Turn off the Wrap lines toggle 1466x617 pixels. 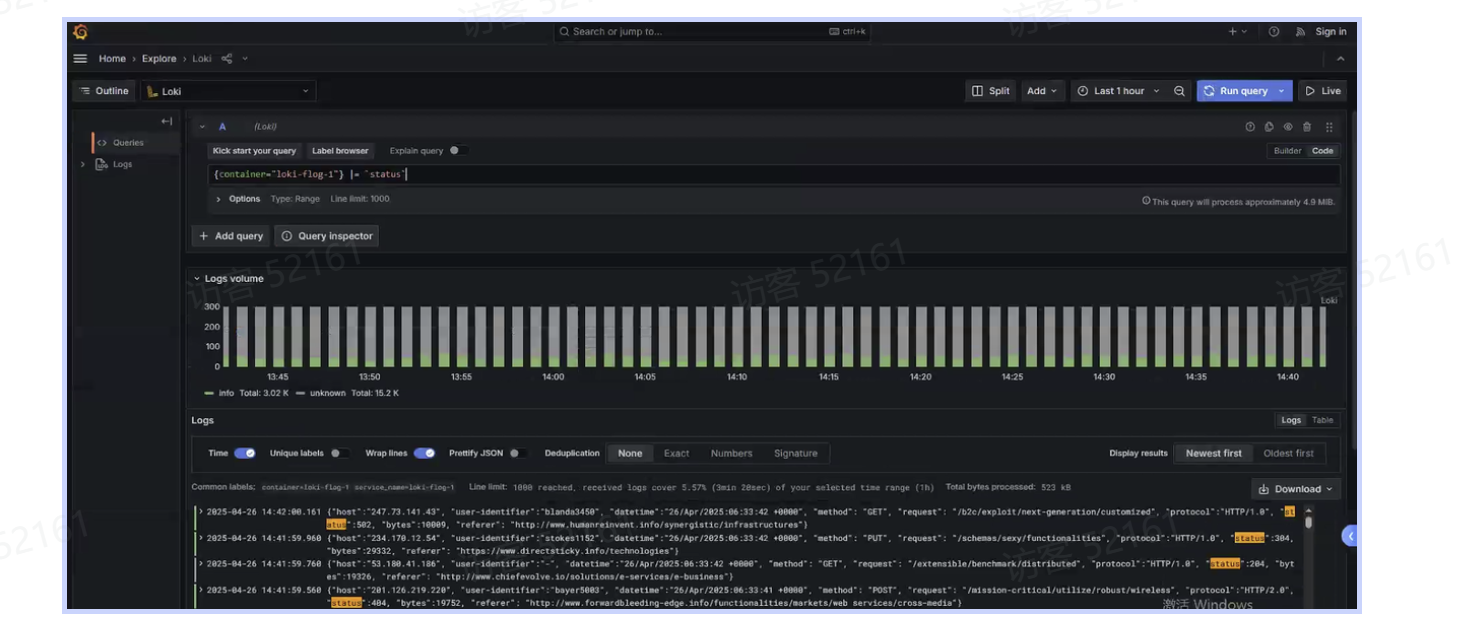click(x=424, y=453)
